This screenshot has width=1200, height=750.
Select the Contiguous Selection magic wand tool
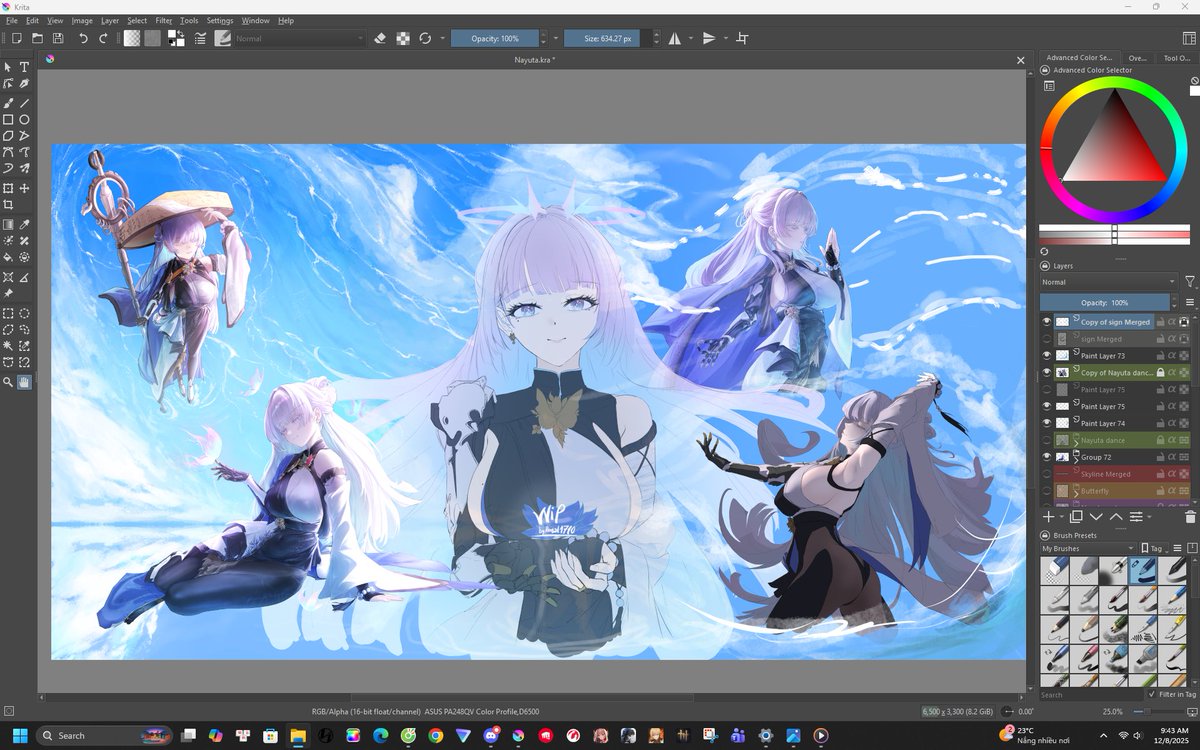coord(8,346)
